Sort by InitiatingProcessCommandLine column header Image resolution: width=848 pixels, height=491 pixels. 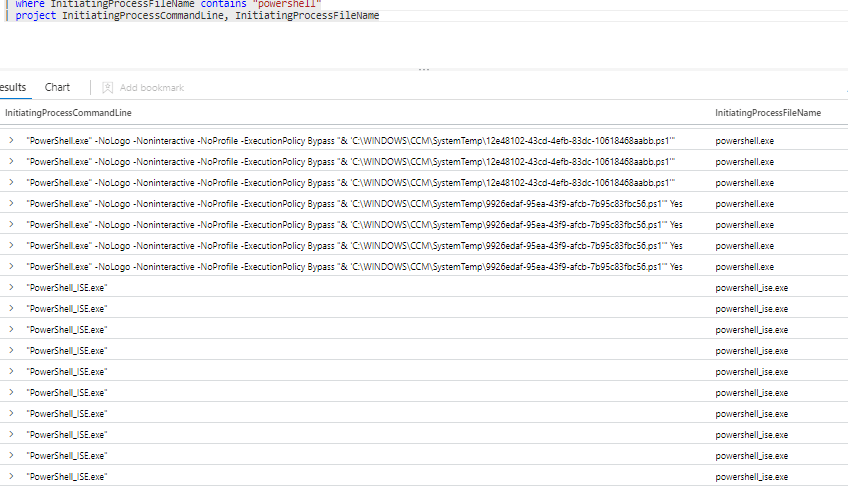[68, 112]
